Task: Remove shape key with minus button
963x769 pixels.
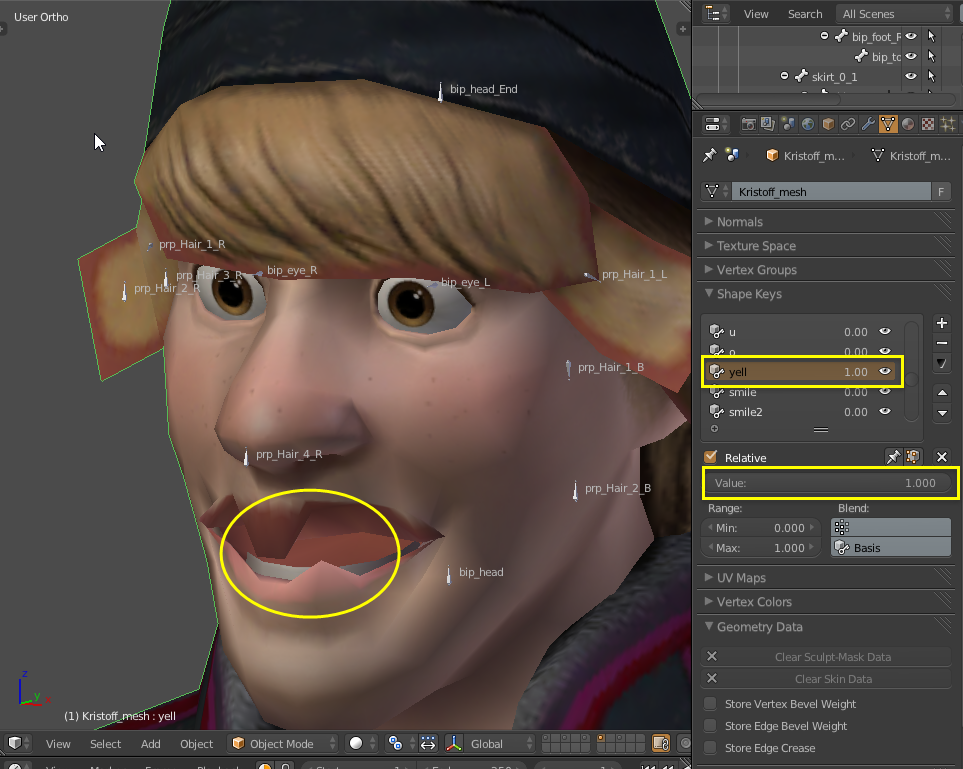Action: 942,343
